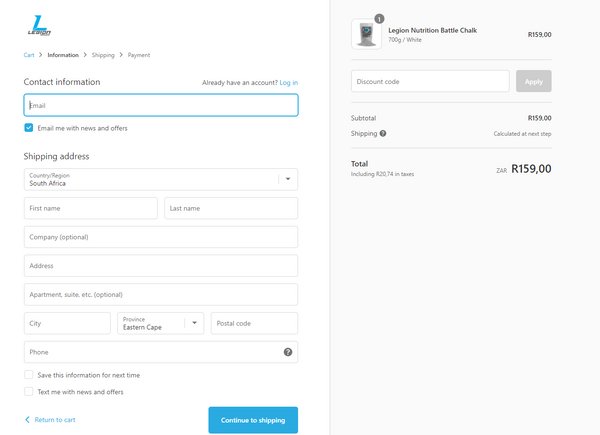This screenshot has height=435, width=600.
Task: Uncheck Email me with news and offers
Action: coord(29,128)
